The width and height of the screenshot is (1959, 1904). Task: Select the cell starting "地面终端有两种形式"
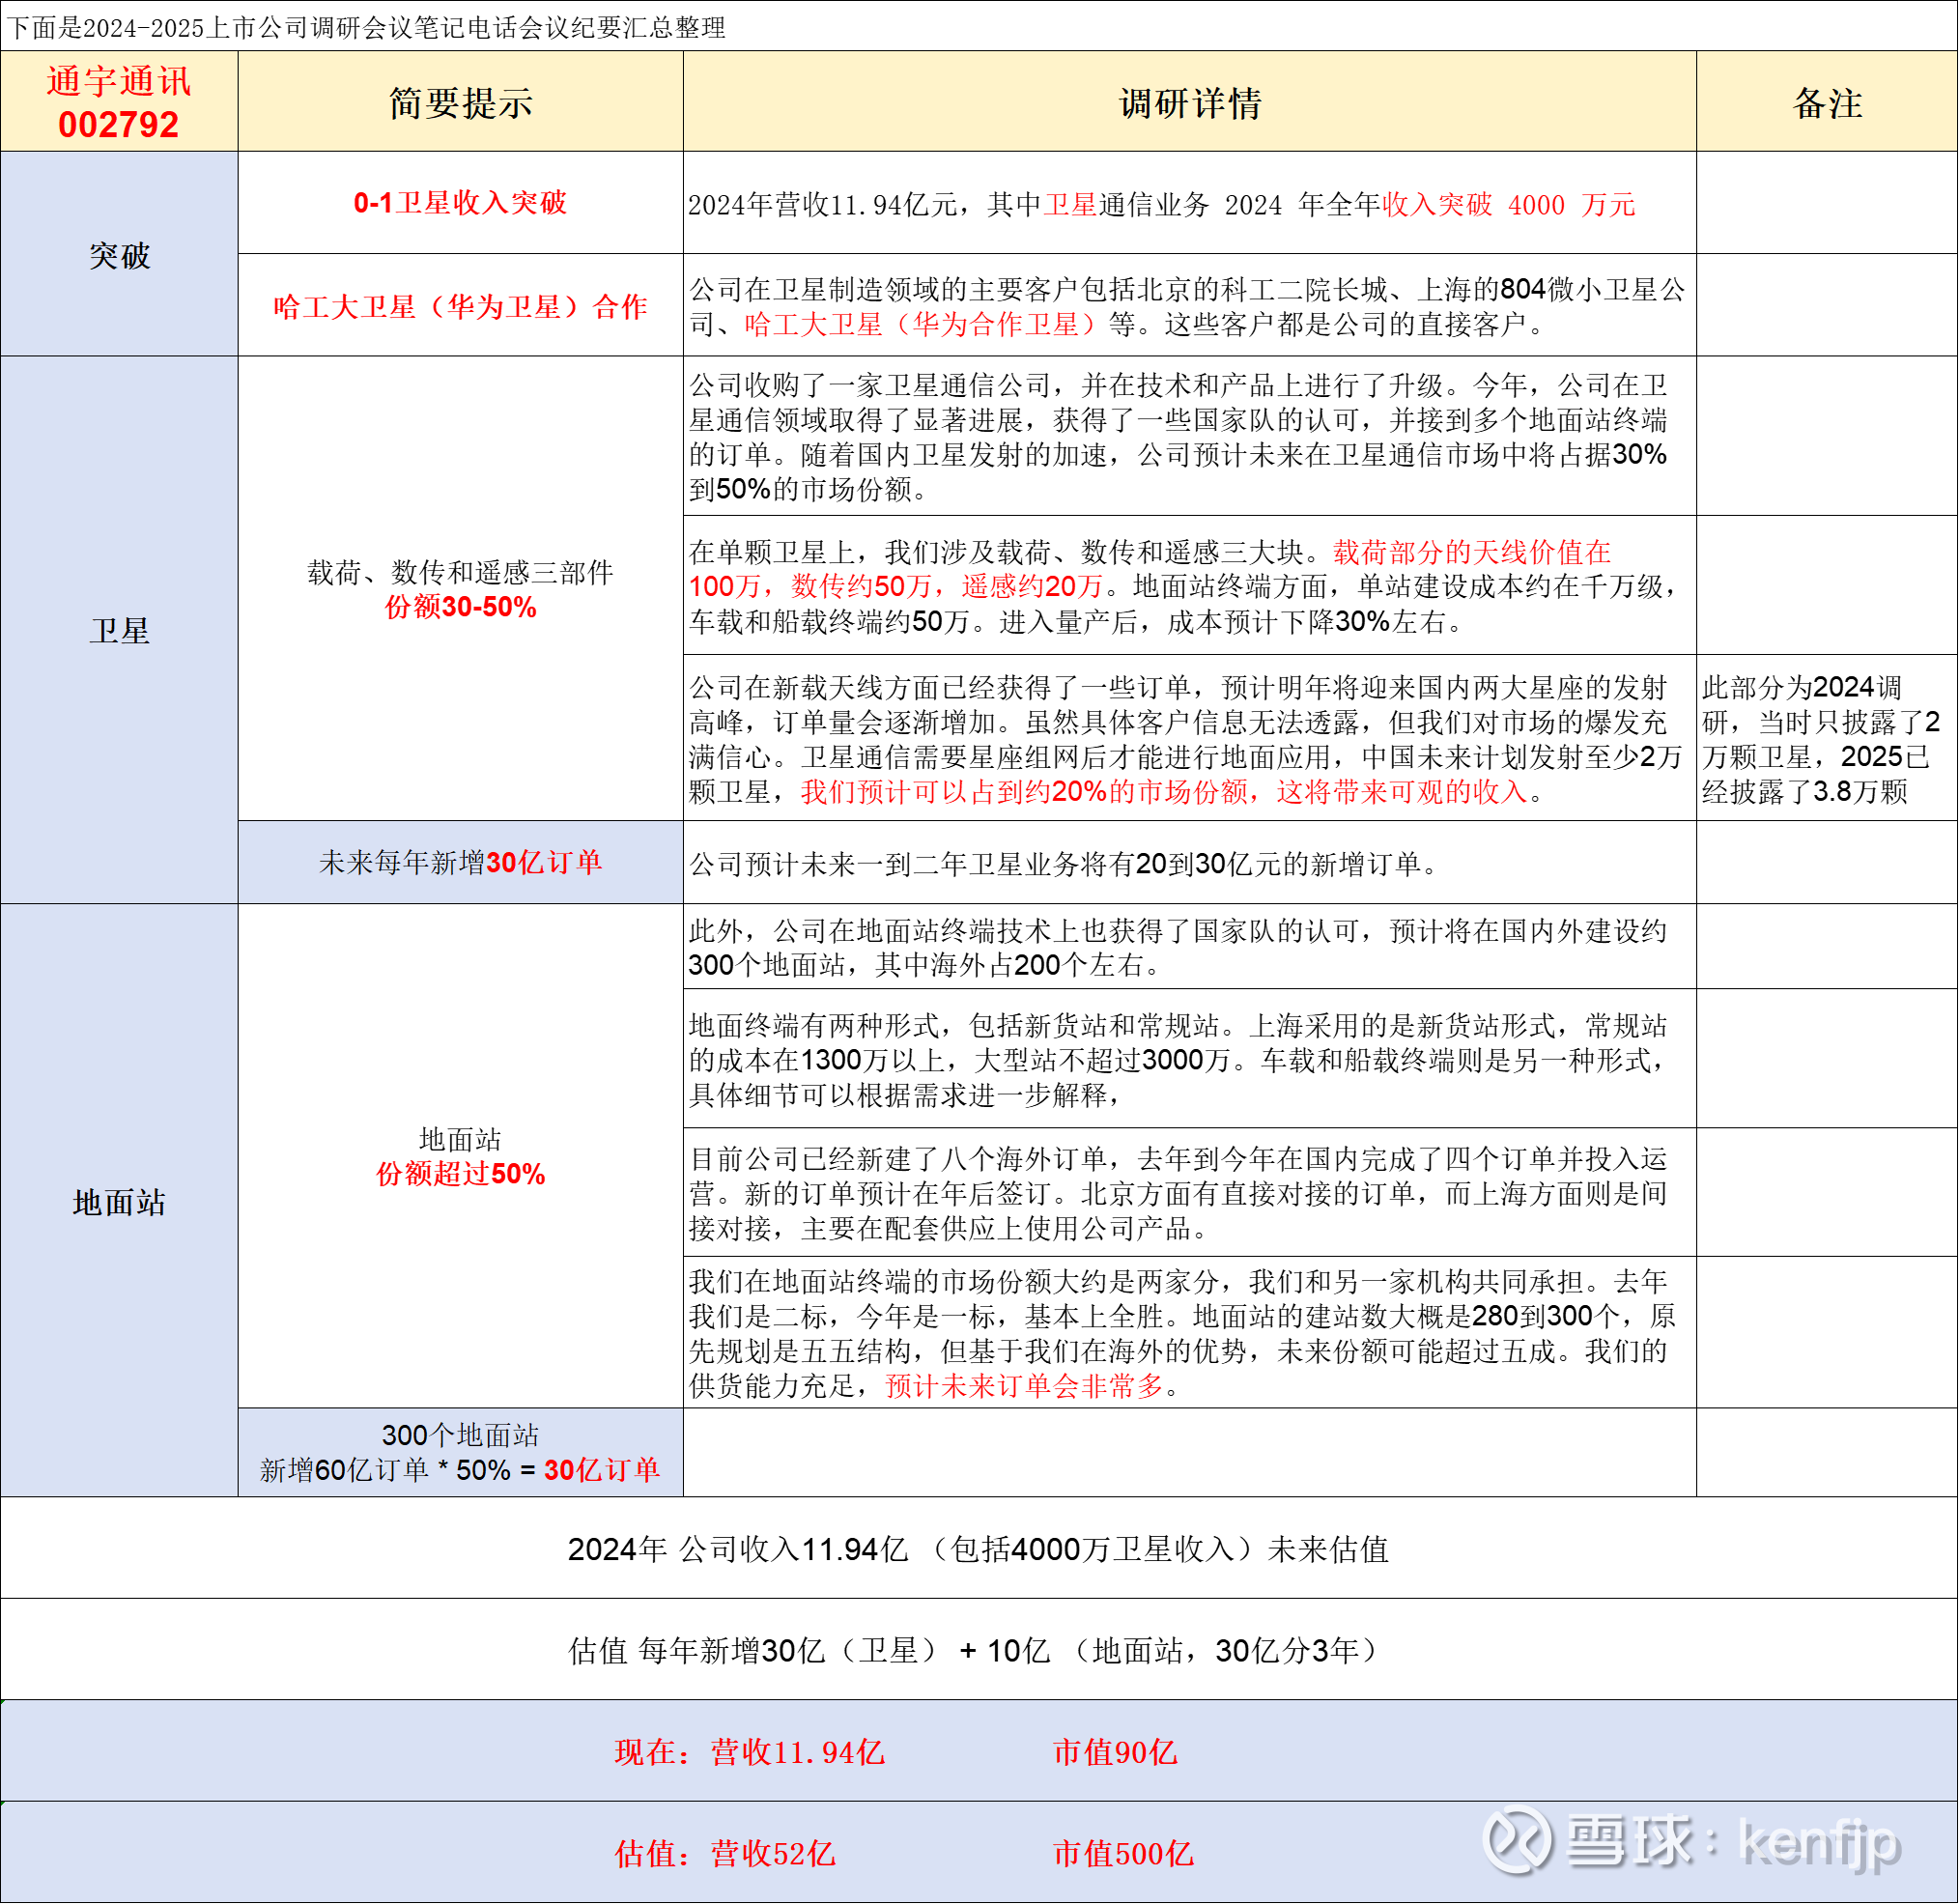(x=1190, y=1059)
